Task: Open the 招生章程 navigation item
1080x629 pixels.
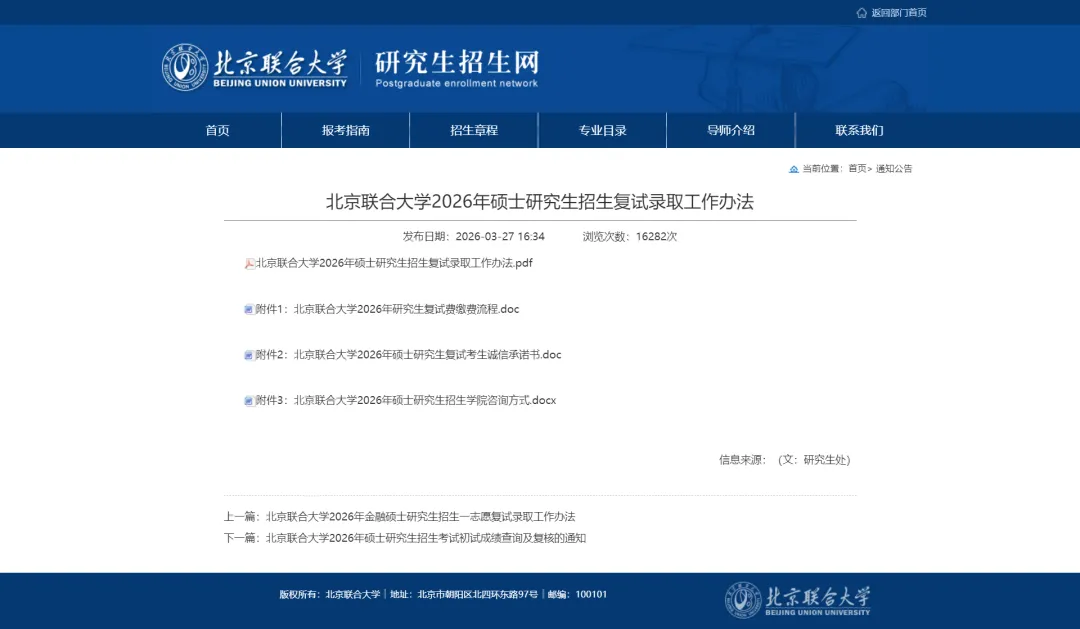Action: (474, 130)
